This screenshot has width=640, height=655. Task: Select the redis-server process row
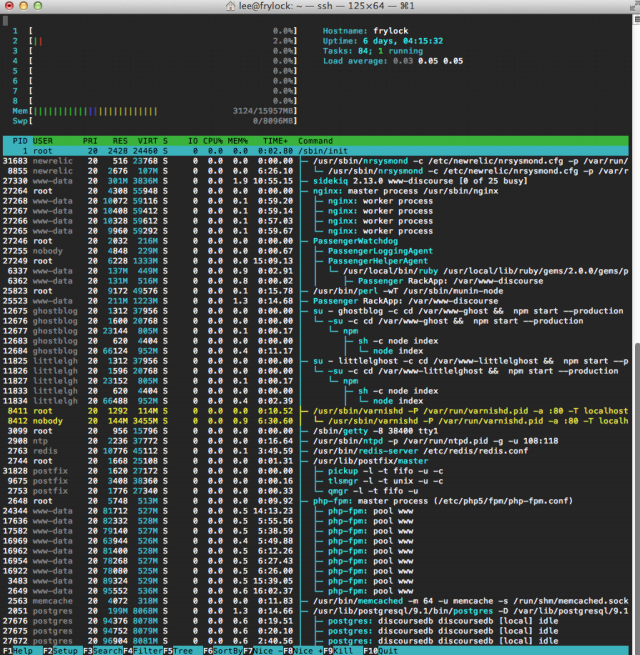[x=315, y=451]
